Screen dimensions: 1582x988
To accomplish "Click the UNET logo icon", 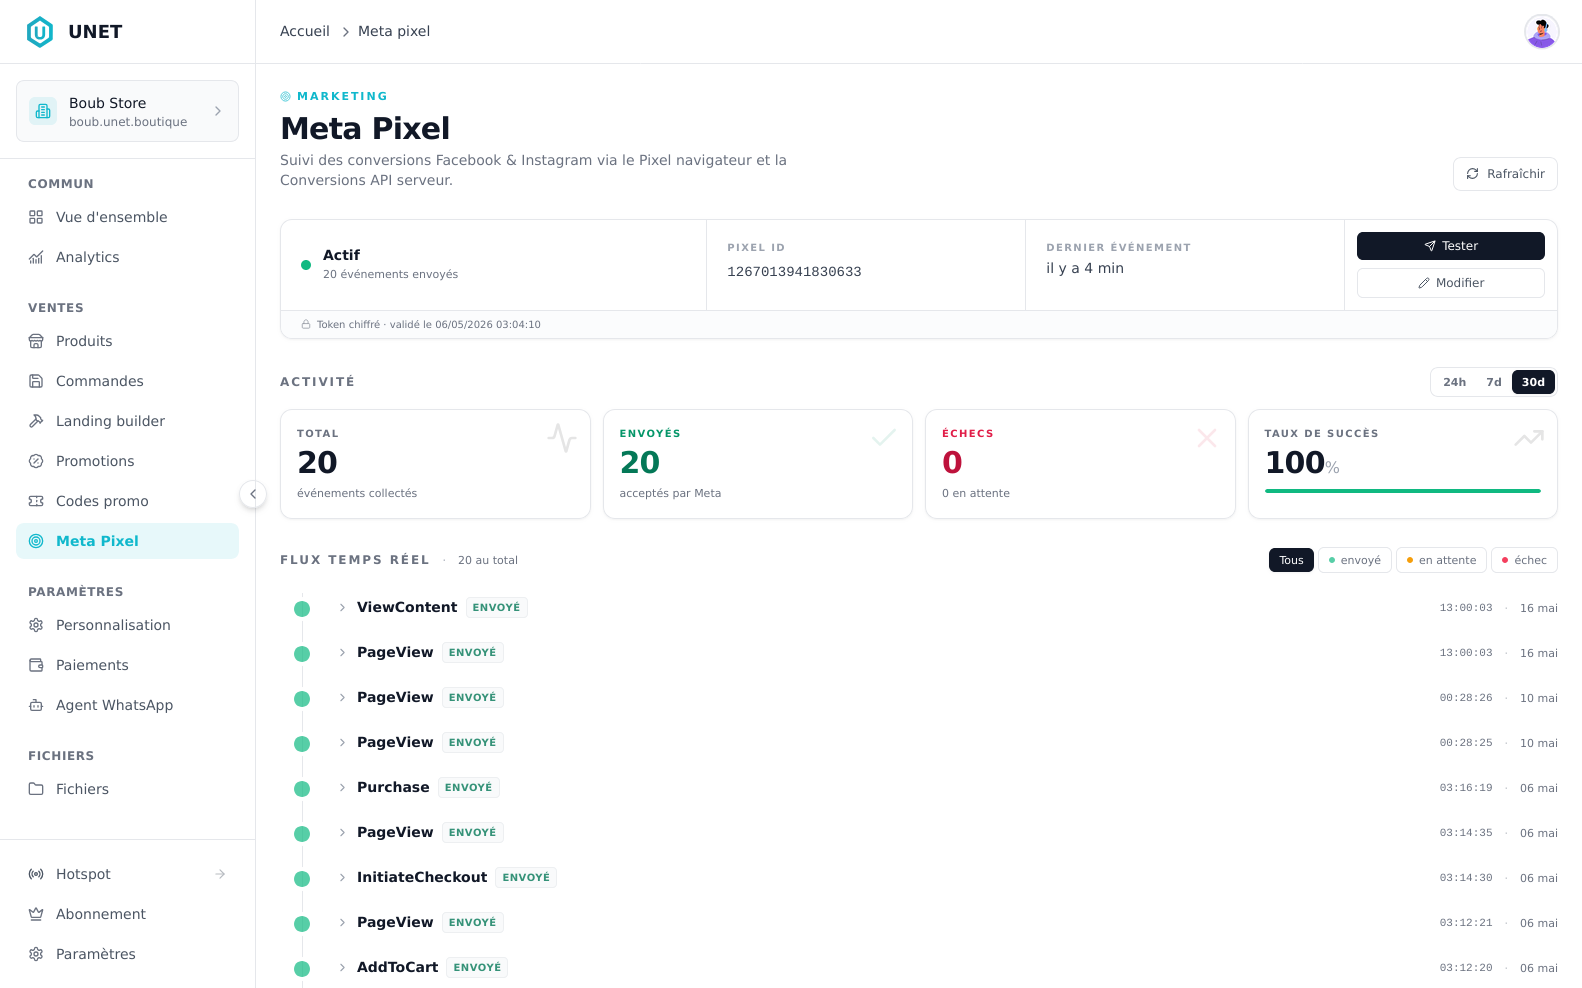I will [x=40, y=32].
